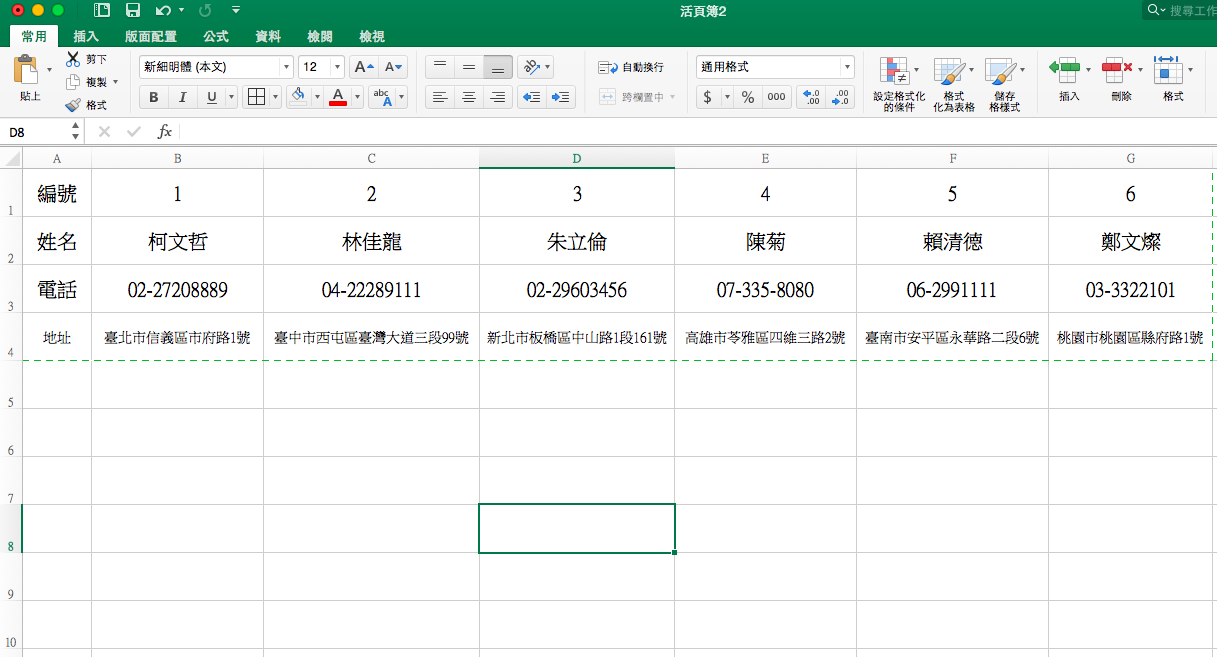This screenshot has height=657, width=1217.
Task: Click the Undo arrow icon
Action: coord(163,10)
